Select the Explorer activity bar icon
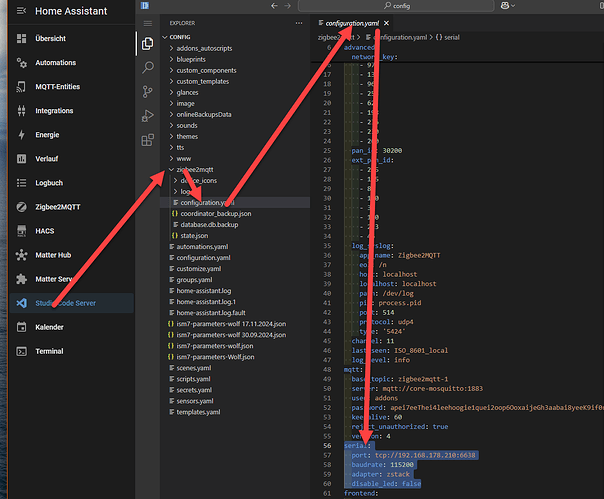 [148, 44]
